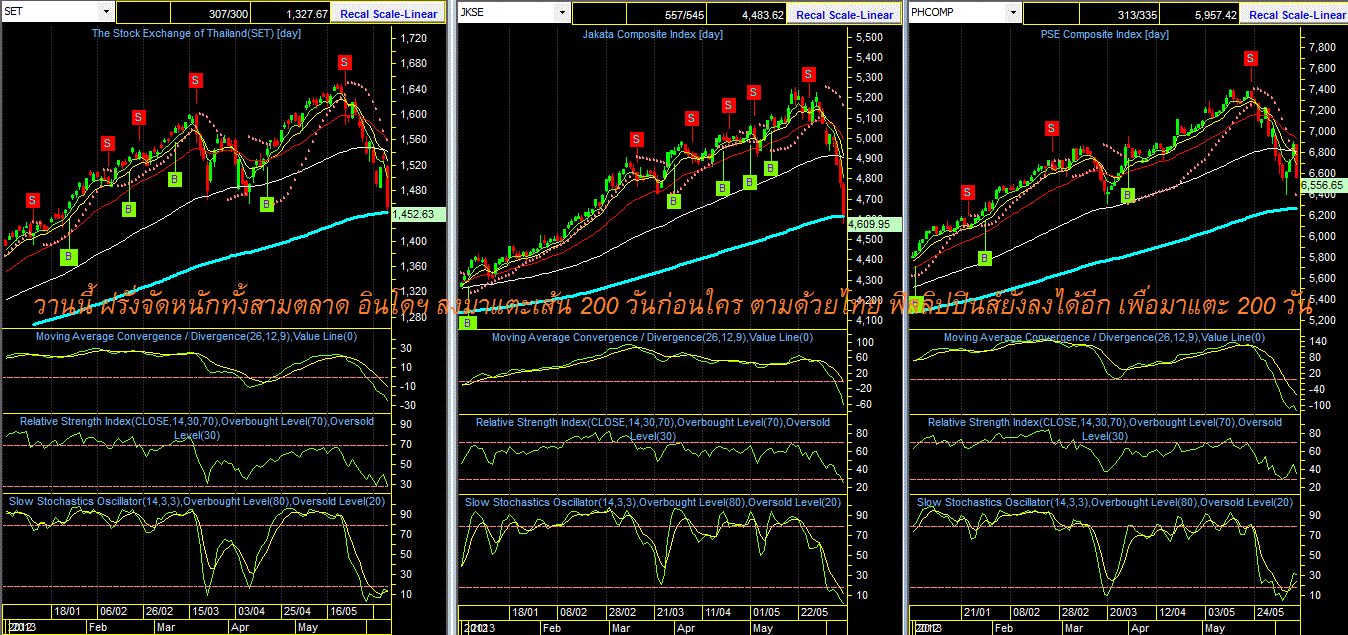1348x635 pixels.
Task: Click the 24/05 date on PHCOMP time axis
Action: point(1269,611)
